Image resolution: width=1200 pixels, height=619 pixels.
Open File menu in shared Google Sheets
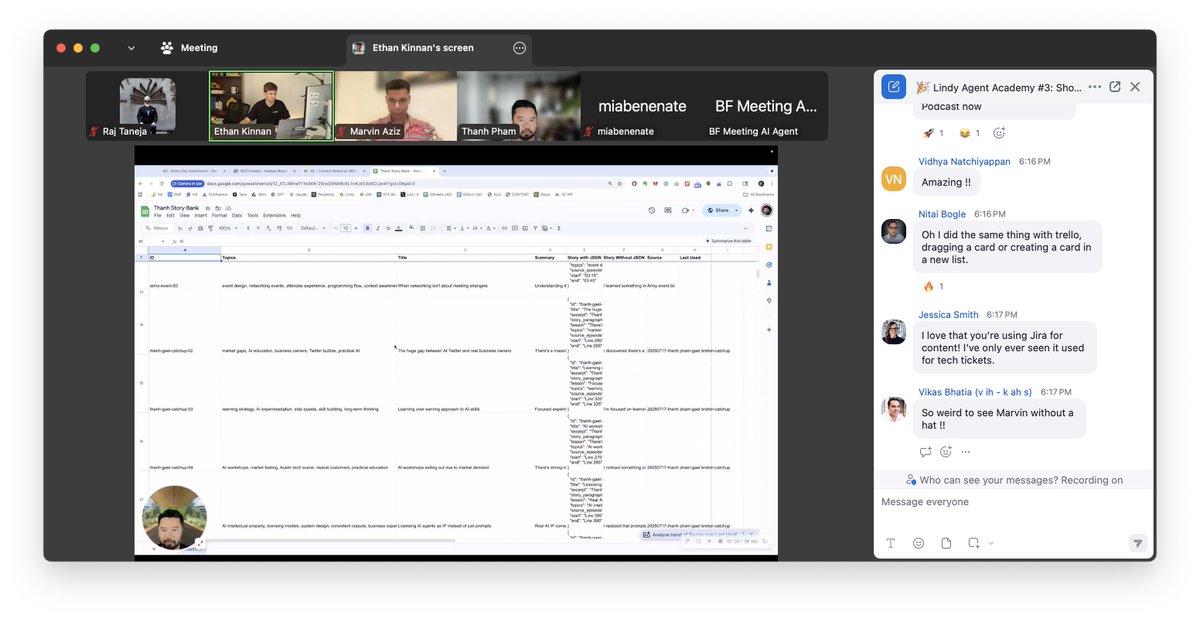click(x=157, y=215)
